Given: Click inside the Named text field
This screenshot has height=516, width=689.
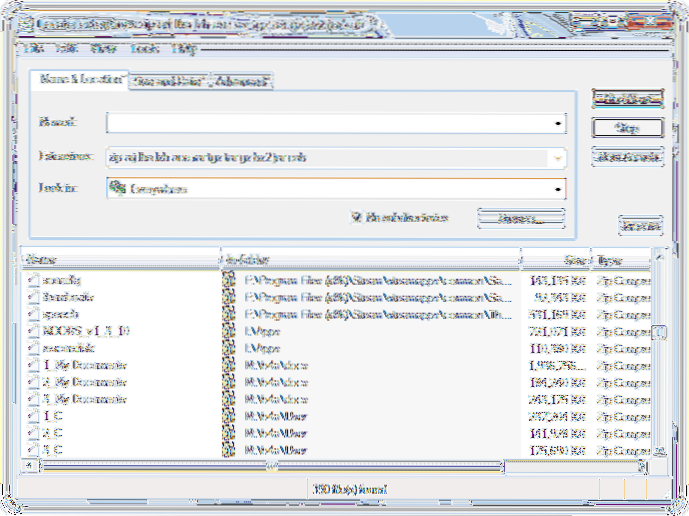Looking at the screenshot, I should (328, 123).
